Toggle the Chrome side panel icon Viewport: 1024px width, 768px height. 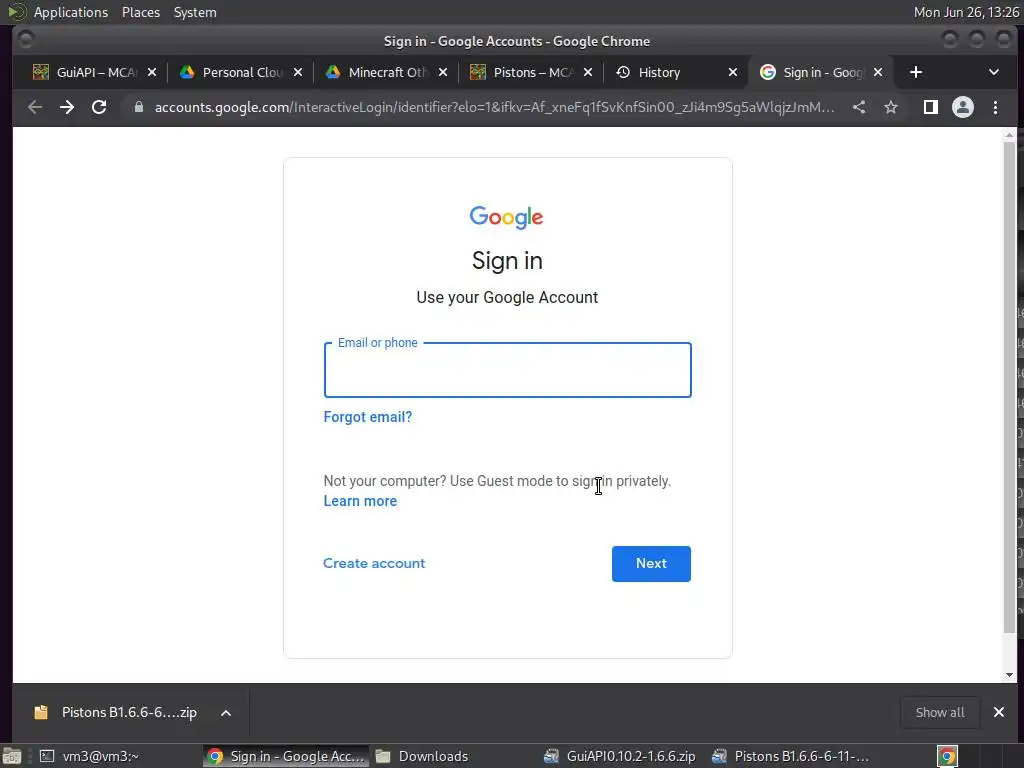(931, 107)
